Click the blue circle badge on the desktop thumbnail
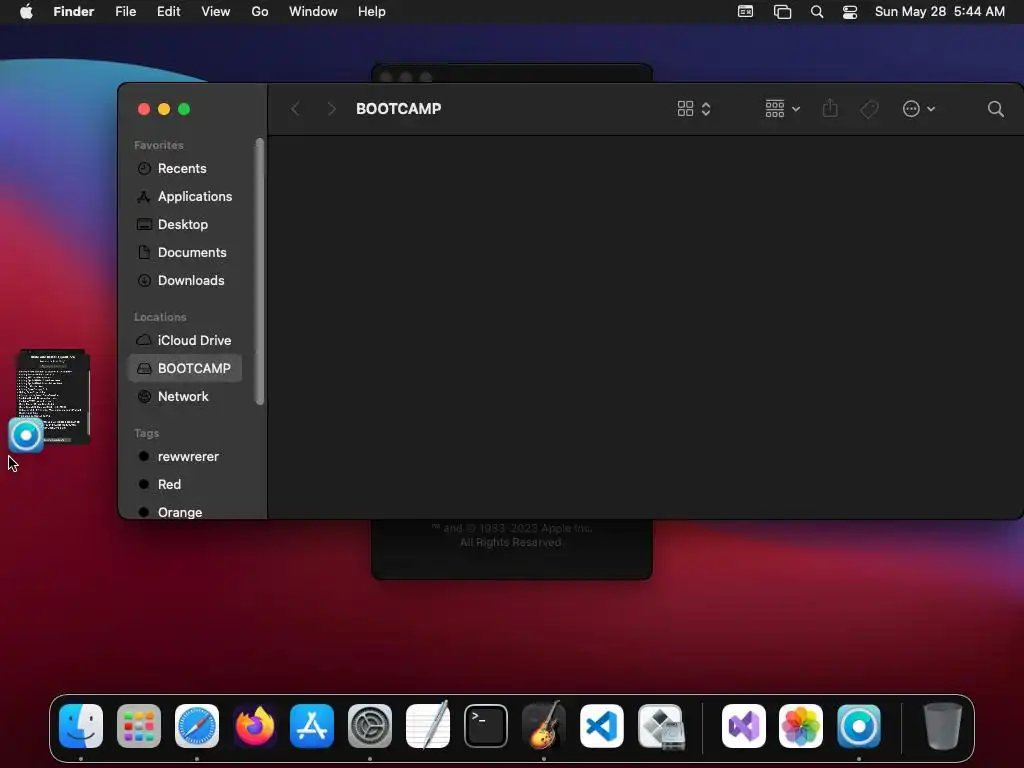 click(26, 436)
